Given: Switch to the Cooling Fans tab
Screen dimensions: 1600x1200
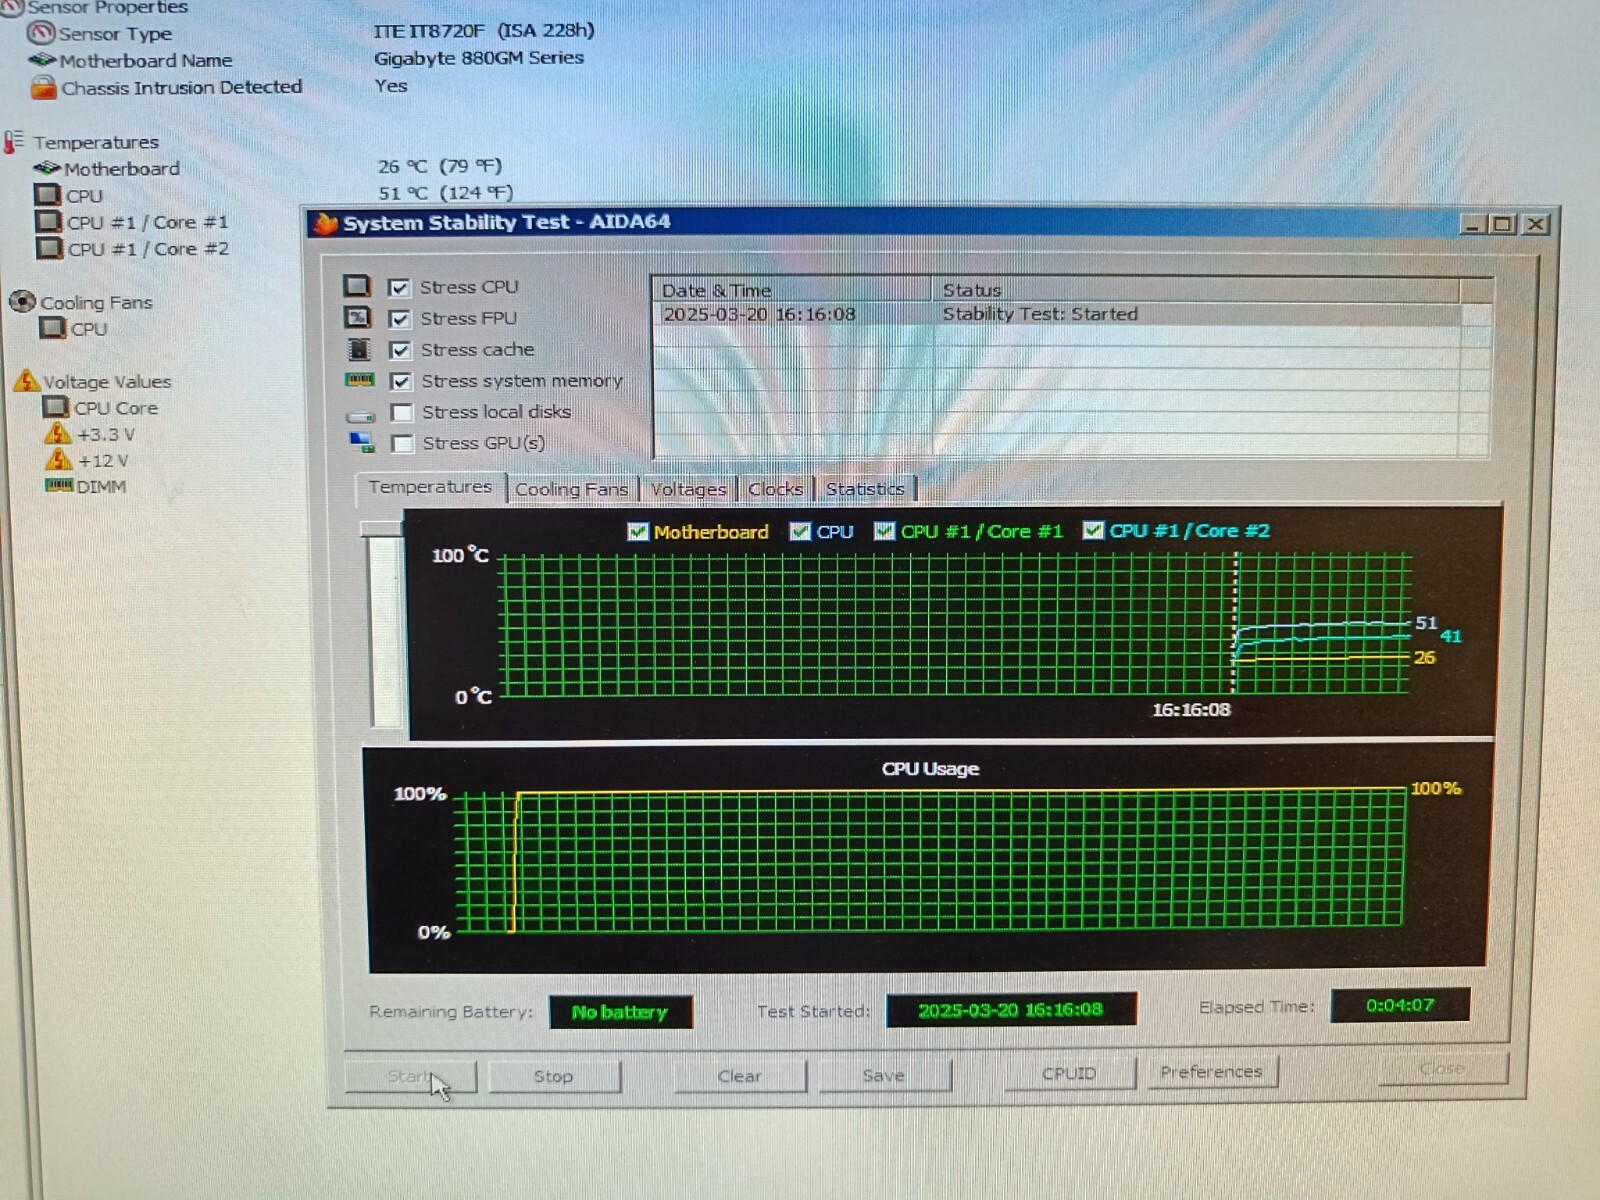Looking at the screenshot, I should 572,489.
